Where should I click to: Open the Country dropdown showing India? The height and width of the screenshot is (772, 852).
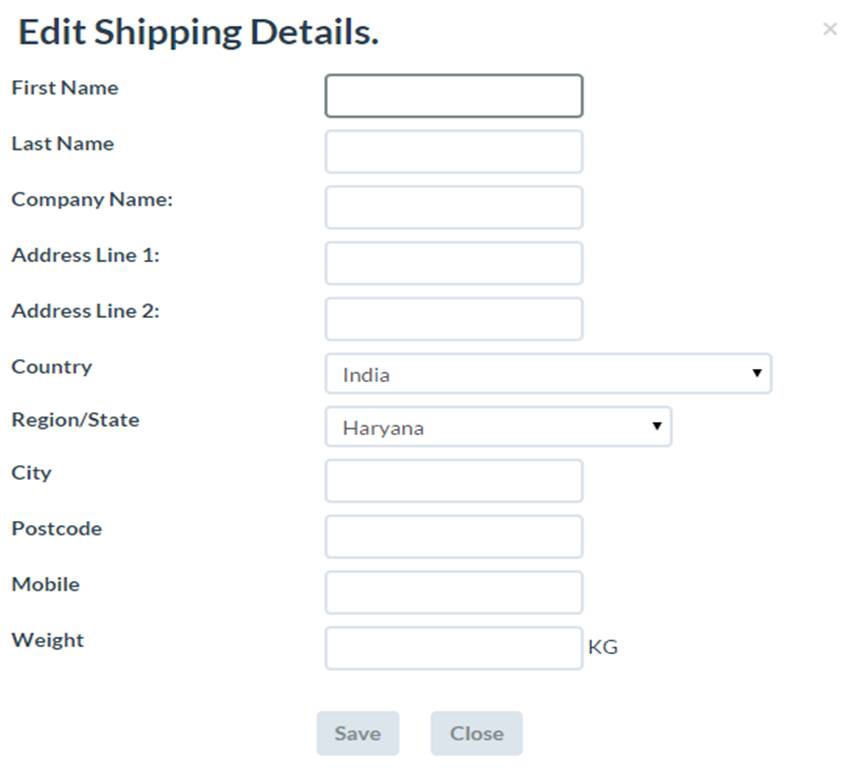point(547,374)
